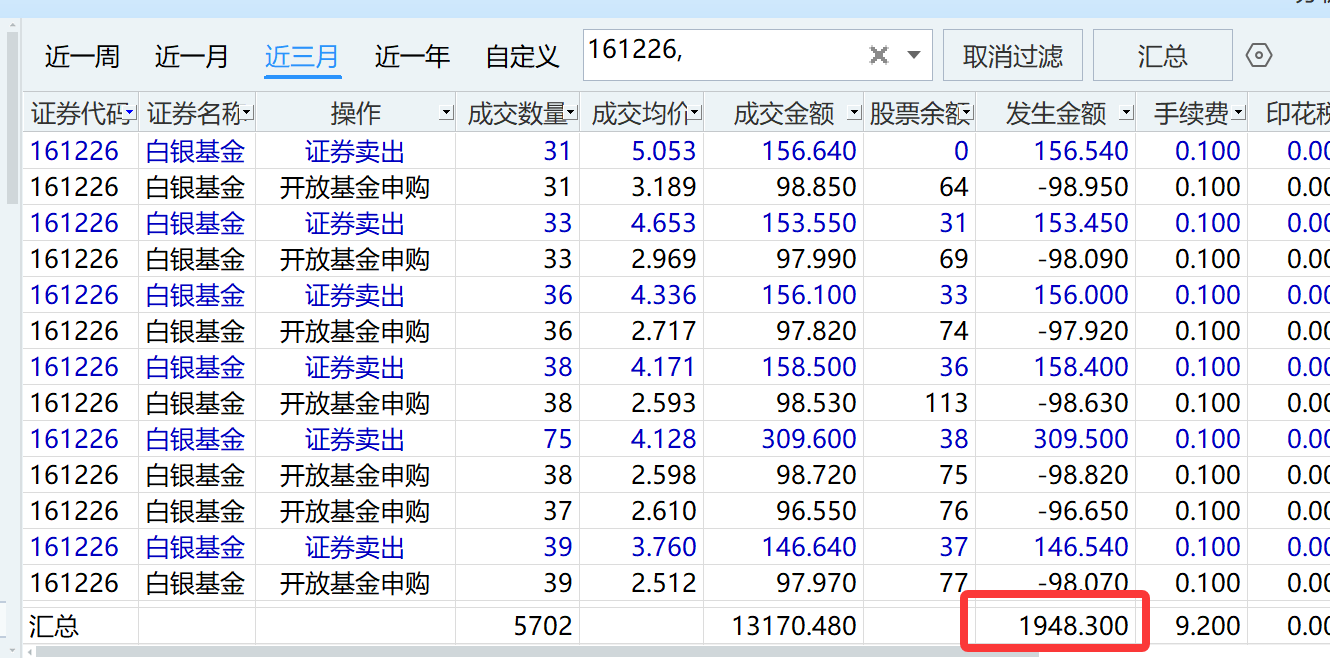Open the 操作 column filter arrow

click(x=446, y=115)
